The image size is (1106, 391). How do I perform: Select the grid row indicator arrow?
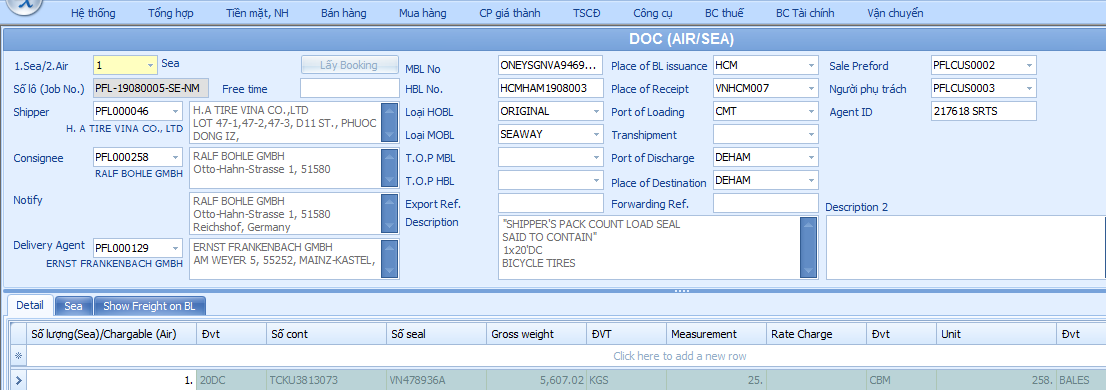click(18, 380)
